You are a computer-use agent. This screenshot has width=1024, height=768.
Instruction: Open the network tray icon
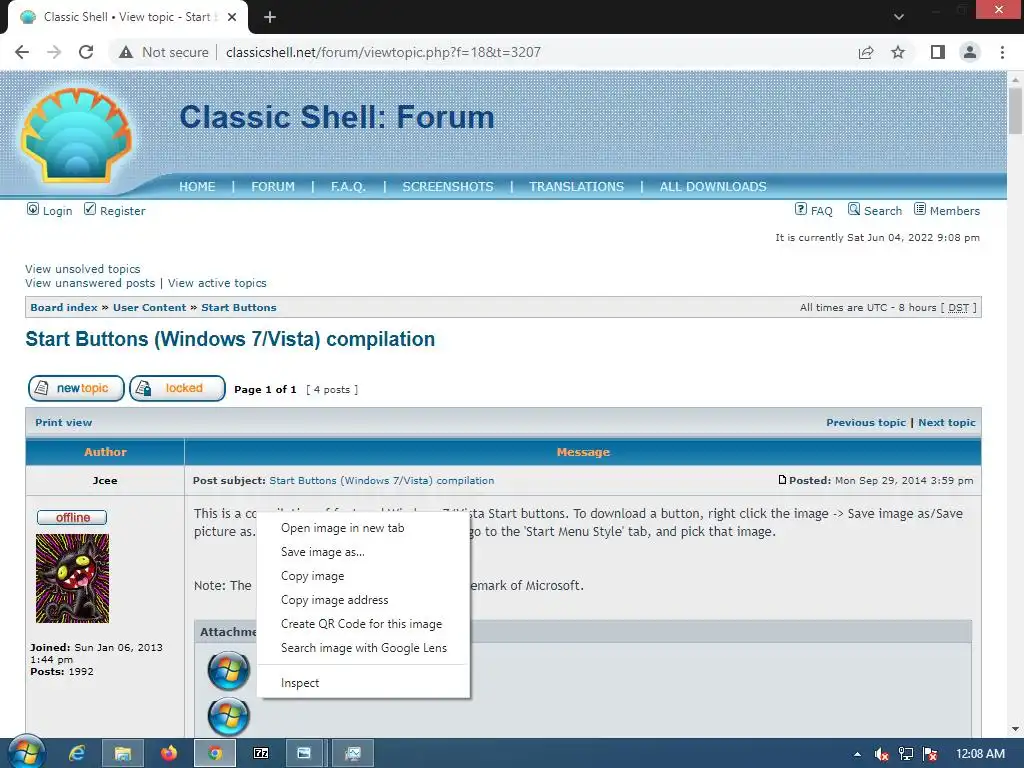(x=906, y=754)
